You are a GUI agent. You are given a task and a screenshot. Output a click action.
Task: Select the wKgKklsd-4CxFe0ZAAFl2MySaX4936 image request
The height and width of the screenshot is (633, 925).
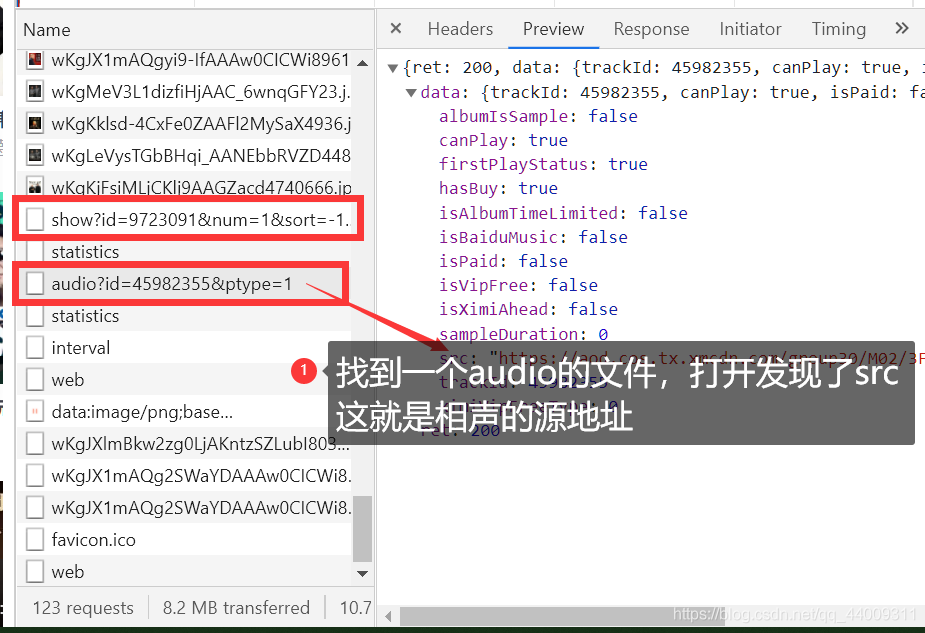tap(184, 123)
